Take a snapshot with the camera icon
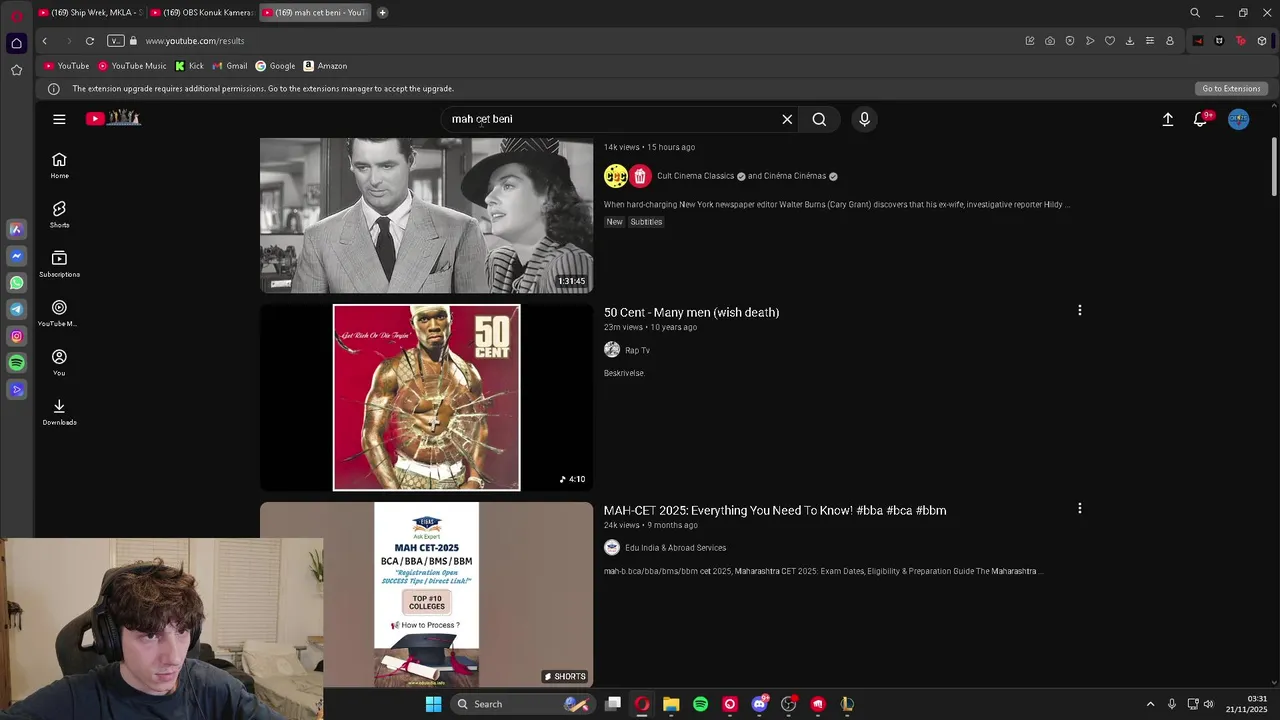The height and width of the screenshot is (720, 1280). 1050,41
